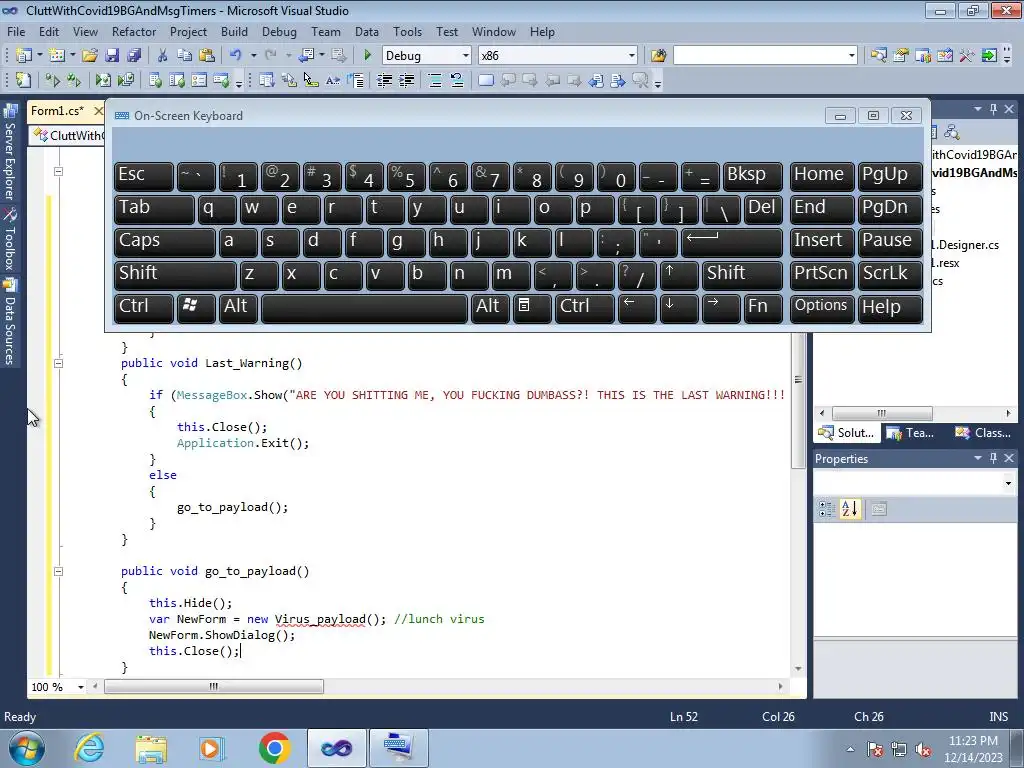Toggle the Fn key on On-Screen Keyboard
The height and width of the screenshot is (768, 1024).
point(763,307)
